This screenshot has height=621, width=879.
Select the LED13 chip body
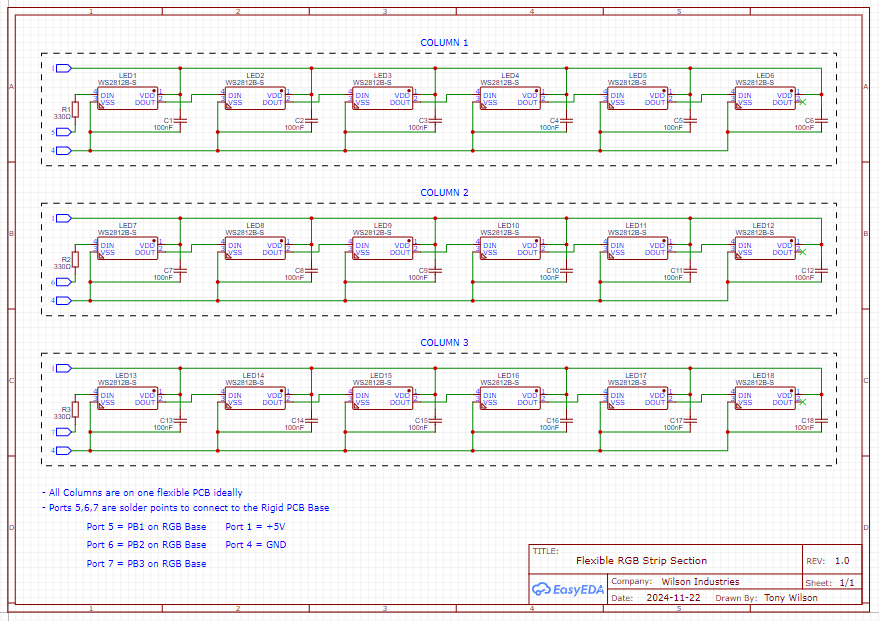point(127,398)
